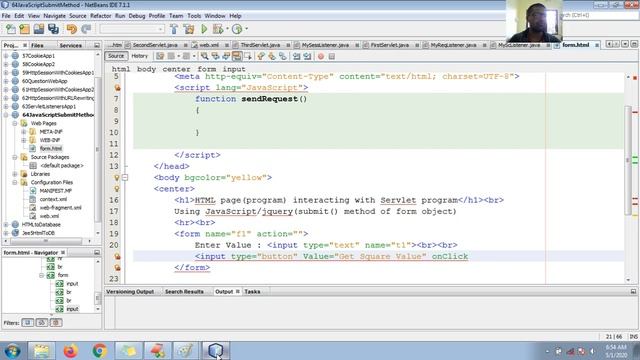Click the warning glyph on line 21
Viewport: 640px width, 360px height.
pos(117,256)
